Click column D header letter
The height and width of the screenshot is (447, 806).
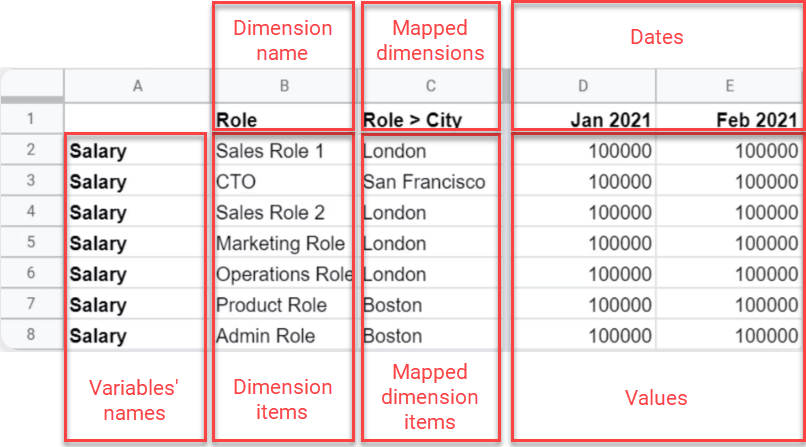coord(583,86)
